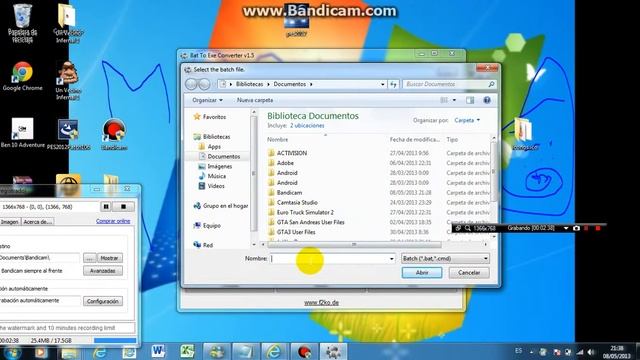Screen dimensions: 640x360
Task: Open the views options dropdown arrow
Action: pos(454,100)
